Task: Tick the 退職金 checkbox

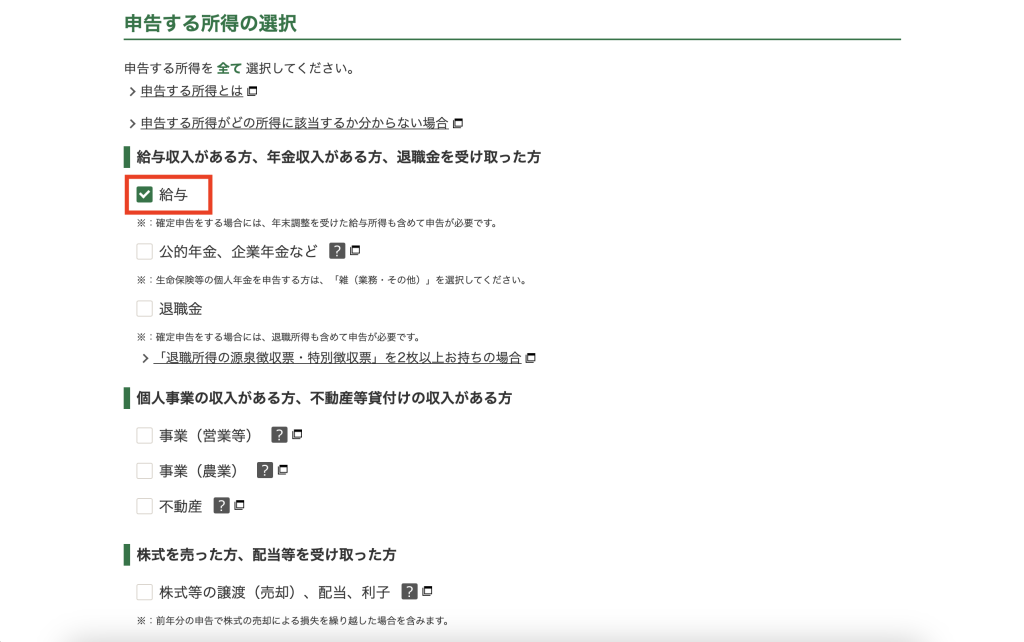Action: (145, 309)
